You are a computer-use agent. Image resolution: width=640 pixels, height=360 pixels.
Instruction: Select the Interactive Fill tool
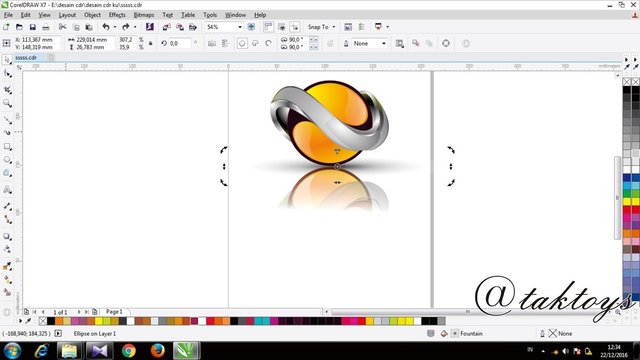(x=7, y=280)
